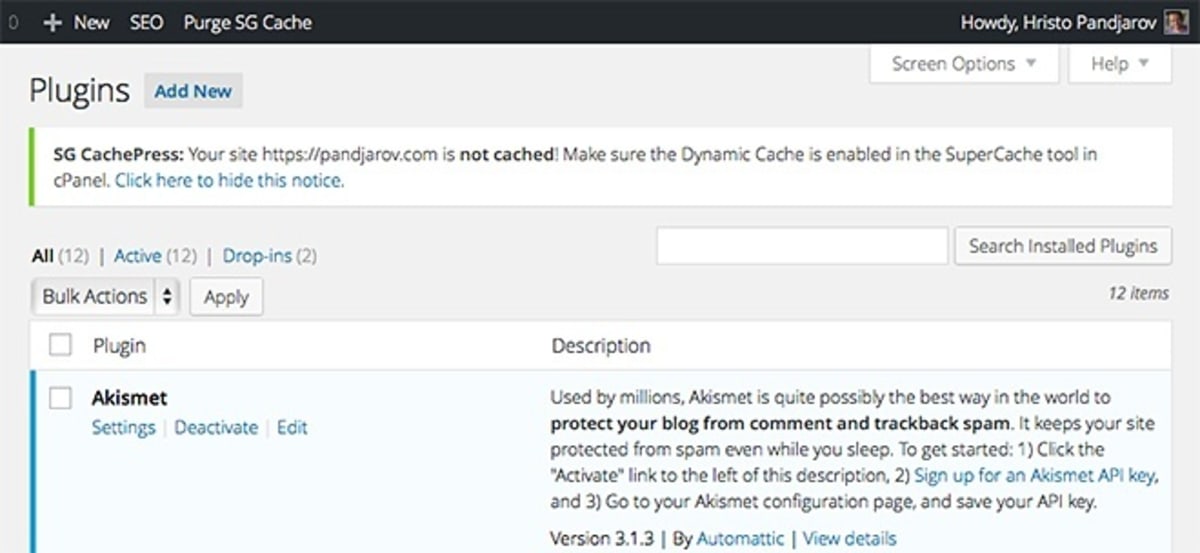Screen dimensions: 1200x553
Task: Click here to hide this notice link
Action: click(x=229, y=181)
